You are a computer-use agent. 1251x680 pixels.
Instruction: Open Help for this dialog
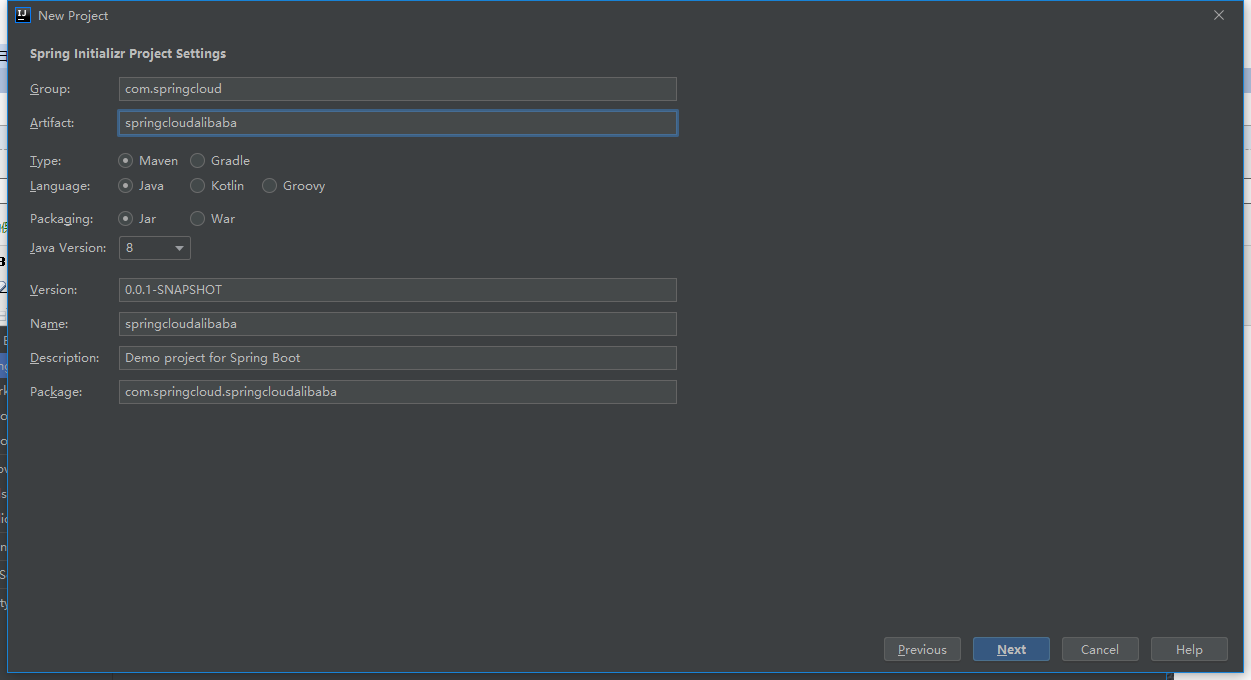pyautogui.click(x=1189, y=649)
